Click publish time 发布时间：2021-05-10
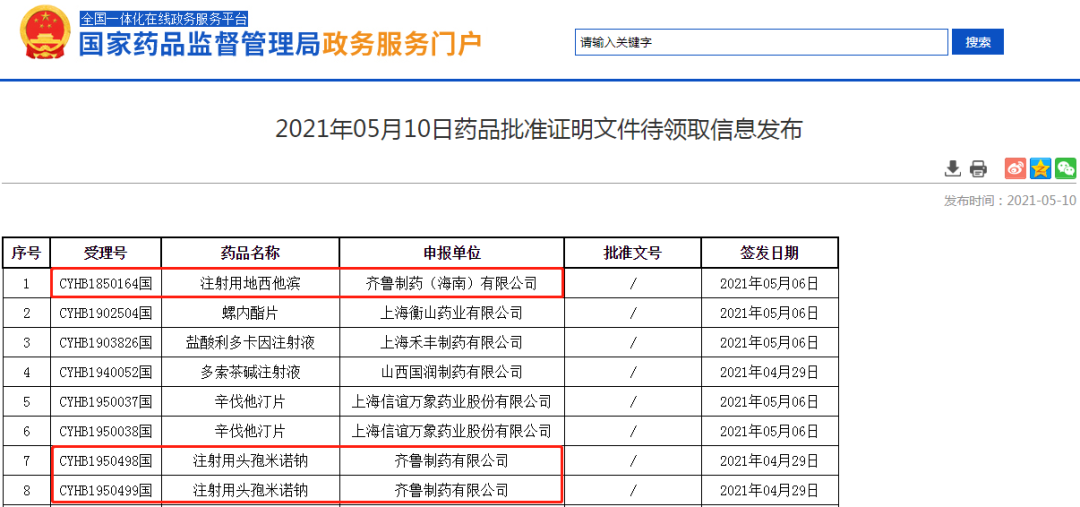Image resolution: width=1080 pixels, height=507 pixels. click(1010, 200)
